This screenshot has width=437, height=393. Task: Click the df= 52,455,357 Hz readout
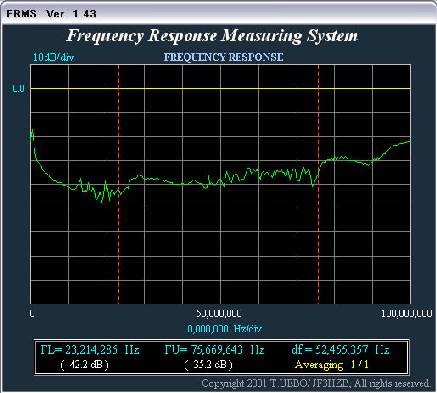[340, 350]
